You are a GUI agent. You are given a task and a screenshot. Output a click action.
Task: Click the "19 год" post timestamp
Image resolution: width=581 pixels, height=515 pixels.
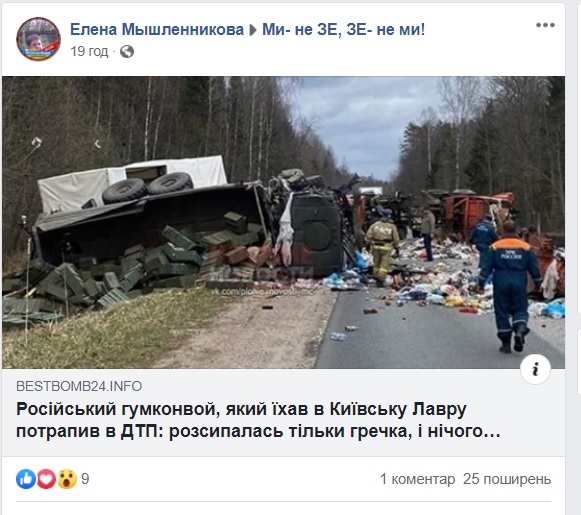point(89,52)
